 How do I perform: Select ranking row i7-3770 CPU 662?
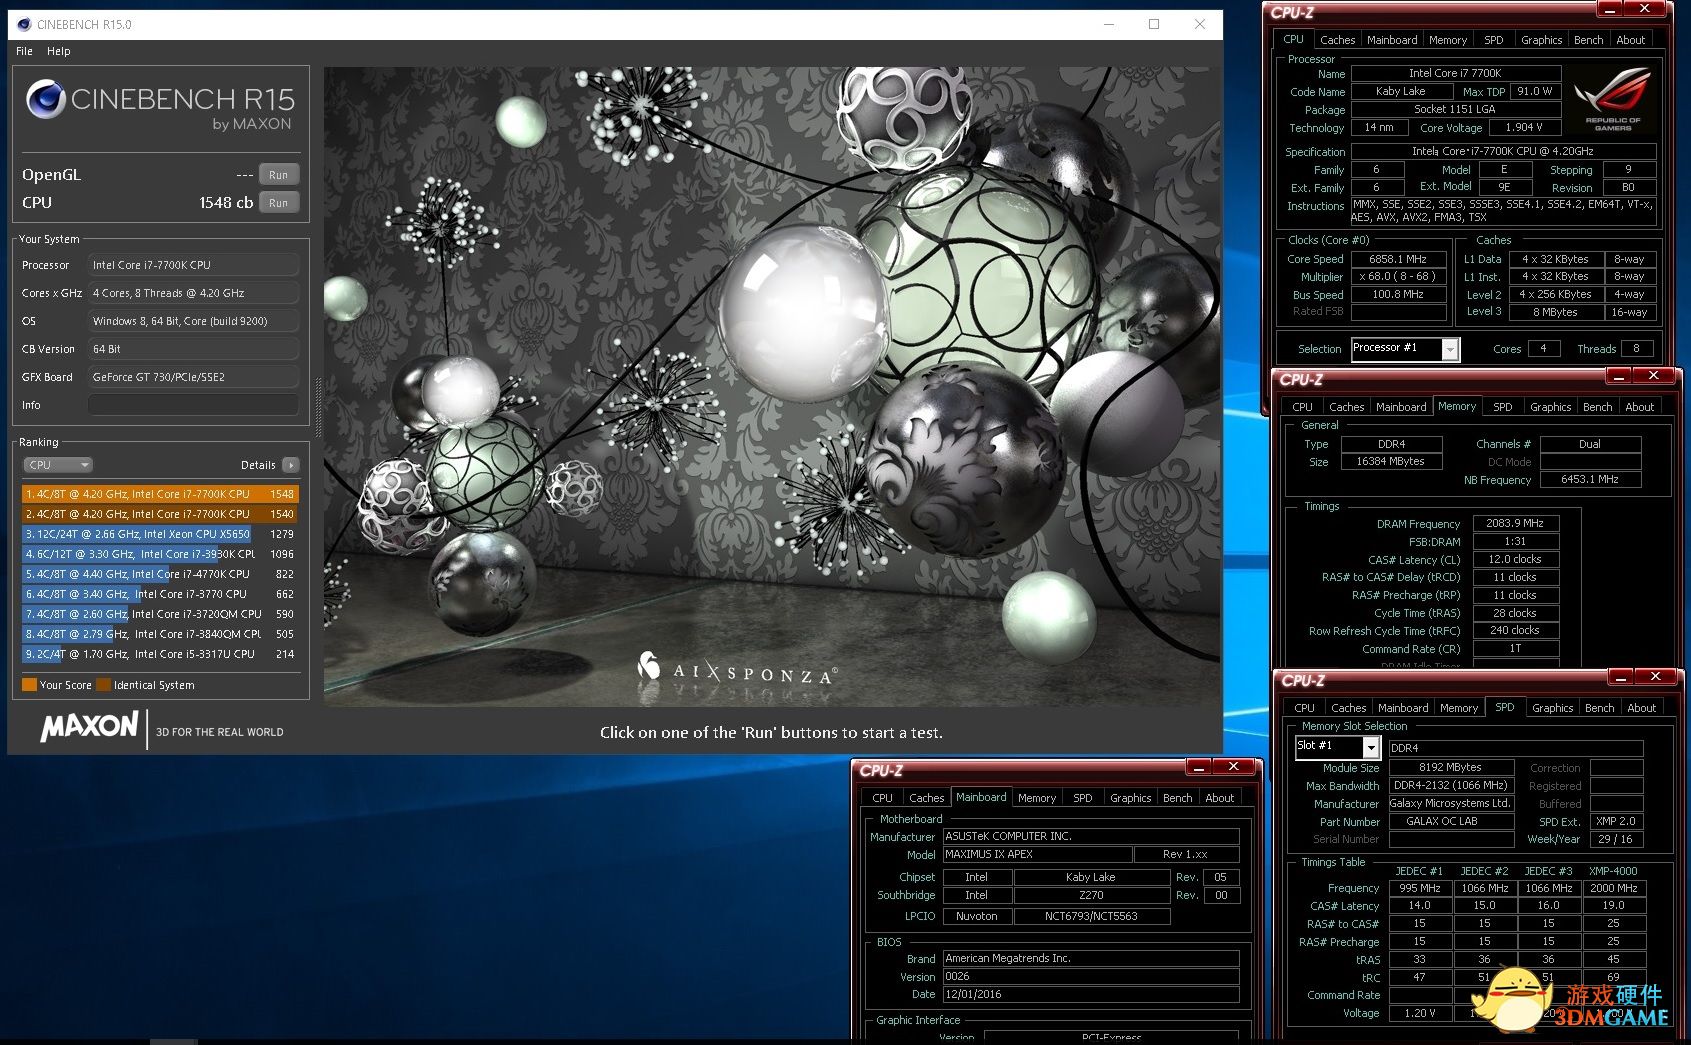point(160,594)
